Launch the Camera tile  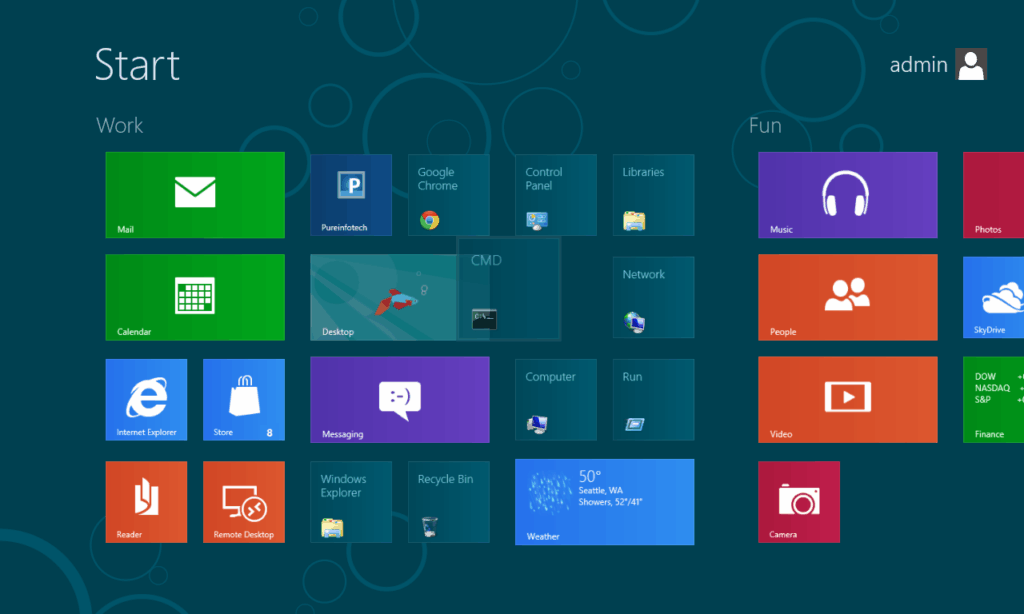click(x=799, y=502)
